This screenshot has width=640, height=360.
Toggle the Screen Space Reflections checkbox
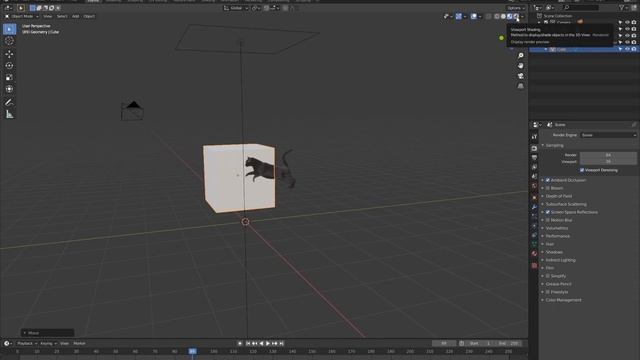point(548,212)
